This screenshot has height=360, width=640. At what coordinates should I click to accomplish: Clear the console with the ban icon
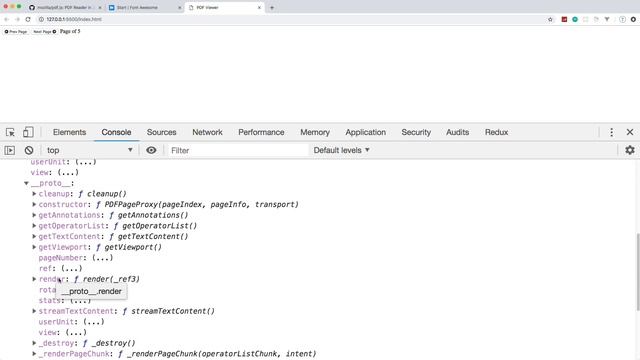coord(29,150)
